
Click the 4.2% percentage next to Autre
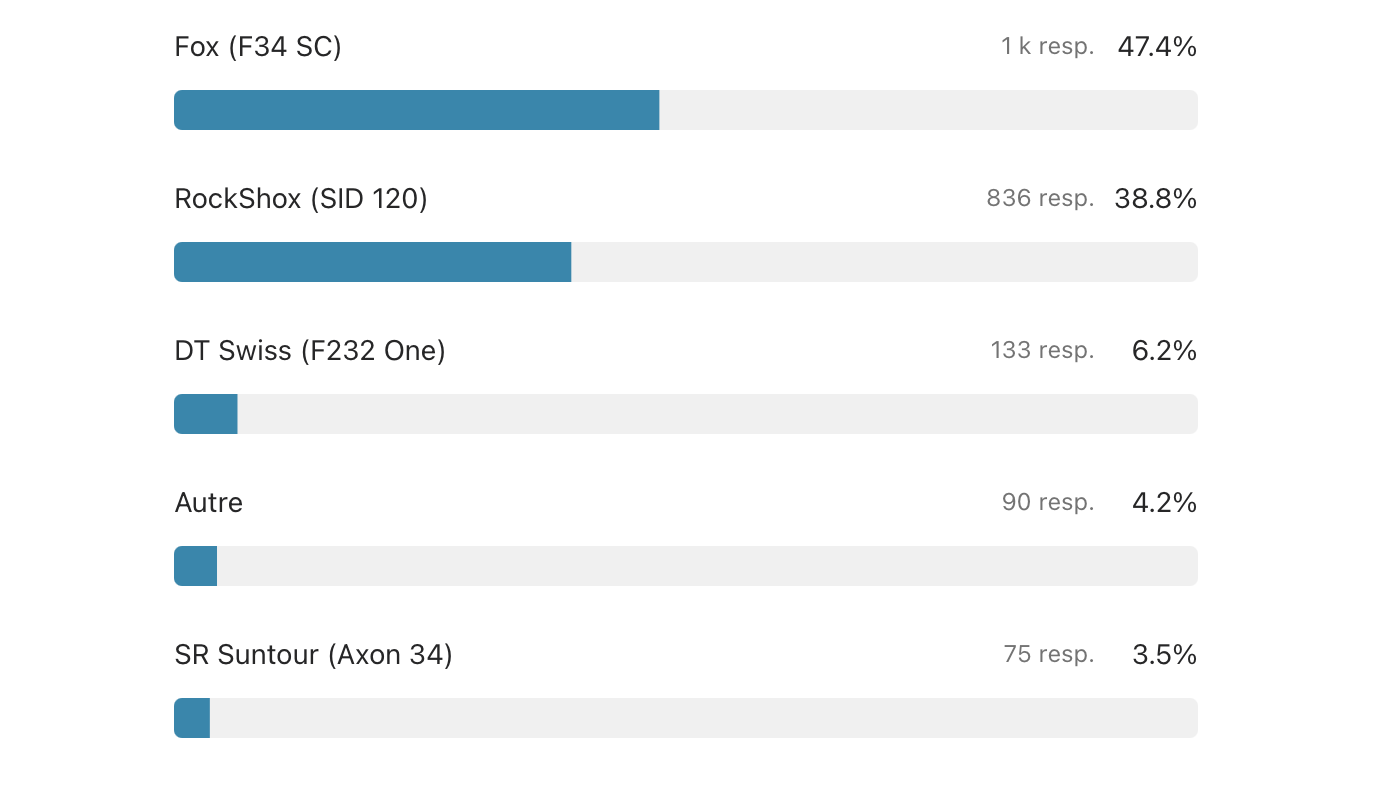click(x=1164, y=502)
